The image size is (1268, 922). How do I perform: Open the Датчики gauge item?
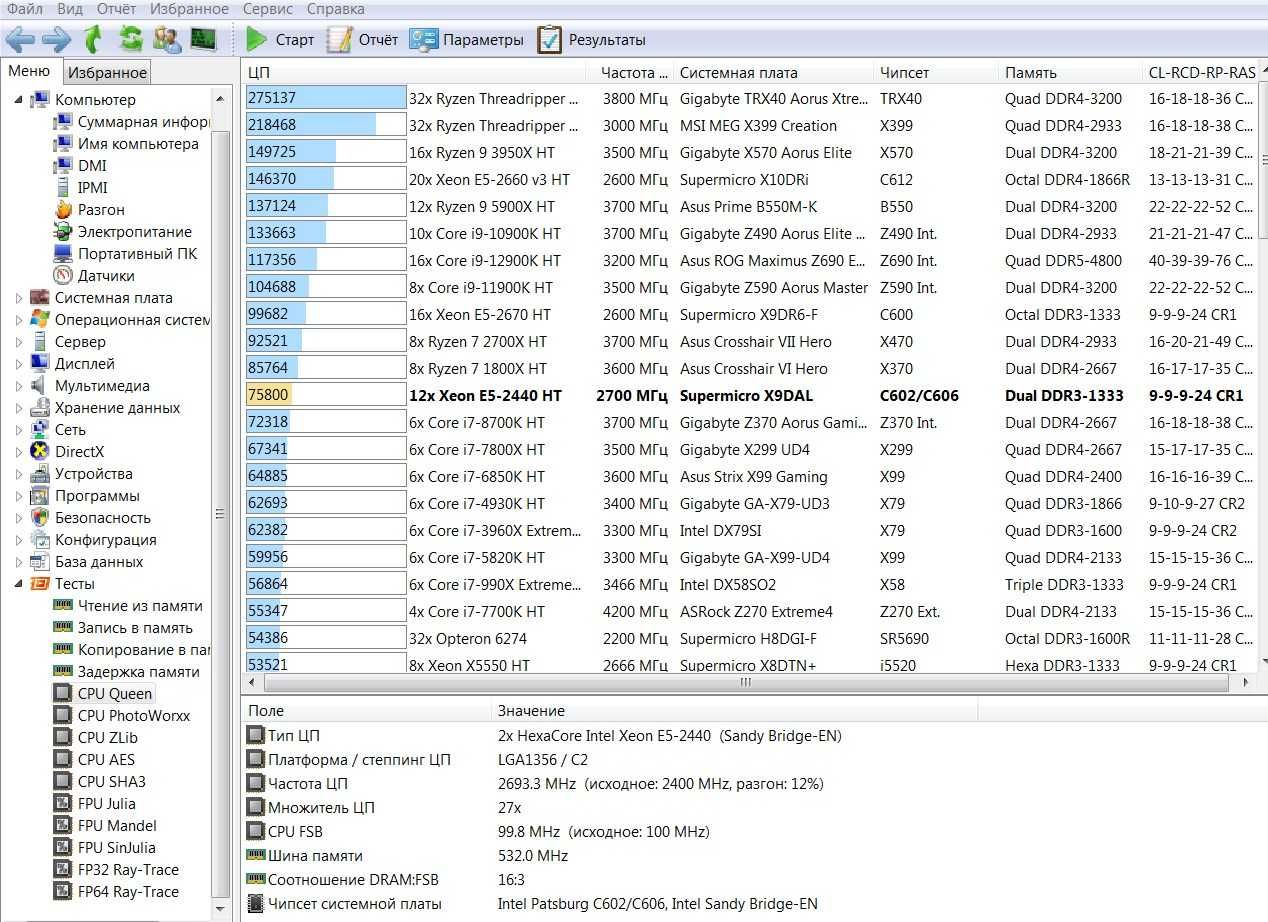94,276
